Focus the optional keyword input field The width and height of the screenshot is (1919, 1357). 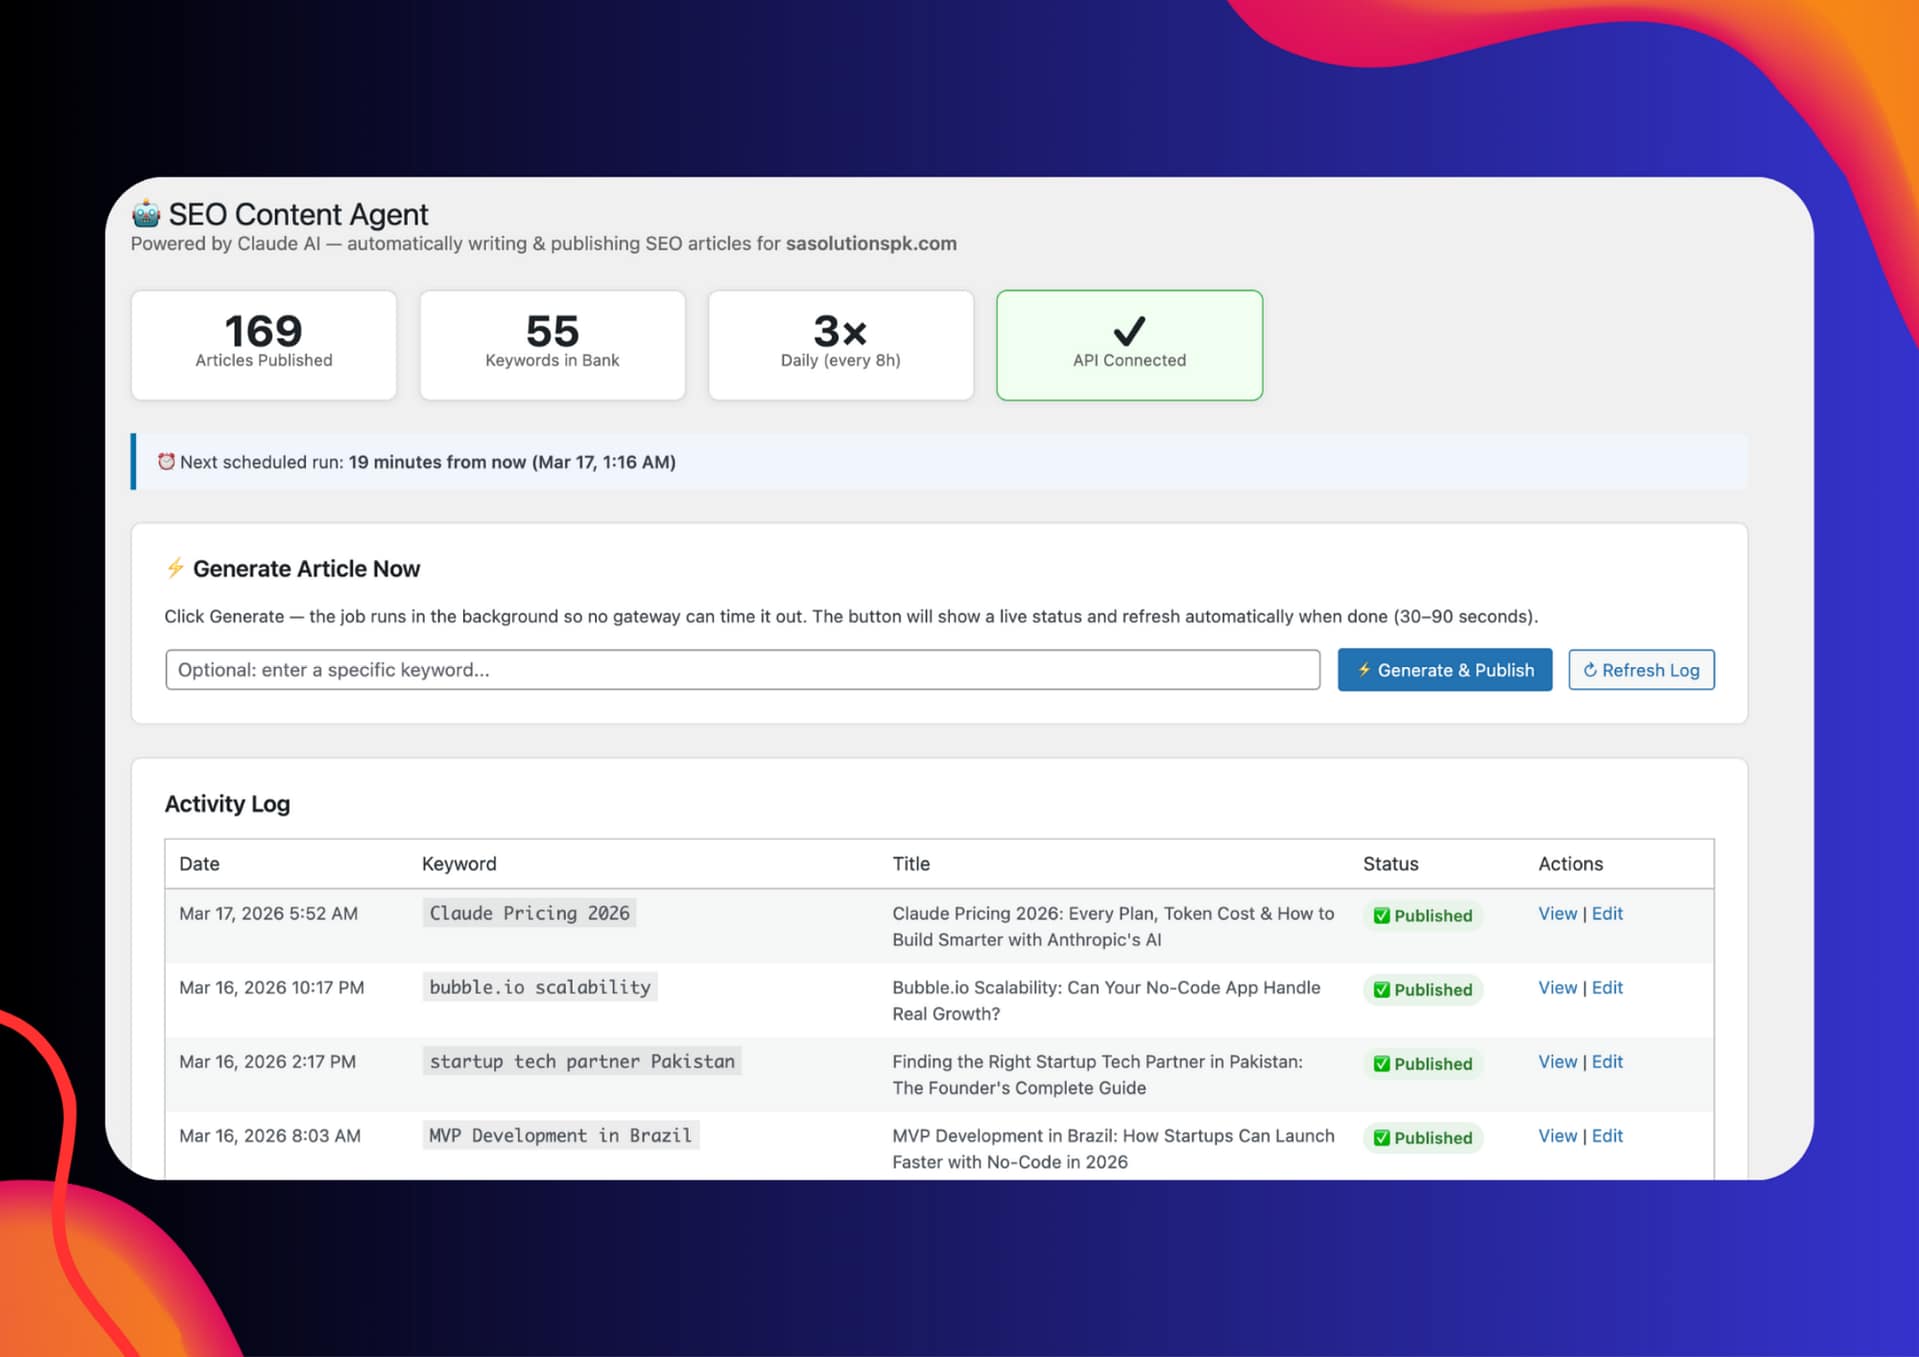pyautogui.click(x=742, y=670)
